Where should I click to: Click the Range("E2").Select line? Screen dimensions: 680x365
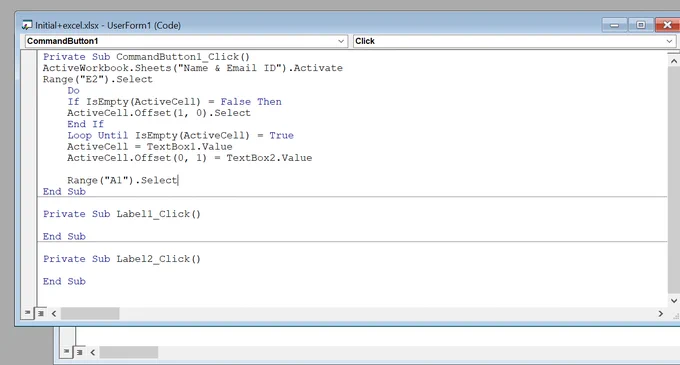(98, 79)
